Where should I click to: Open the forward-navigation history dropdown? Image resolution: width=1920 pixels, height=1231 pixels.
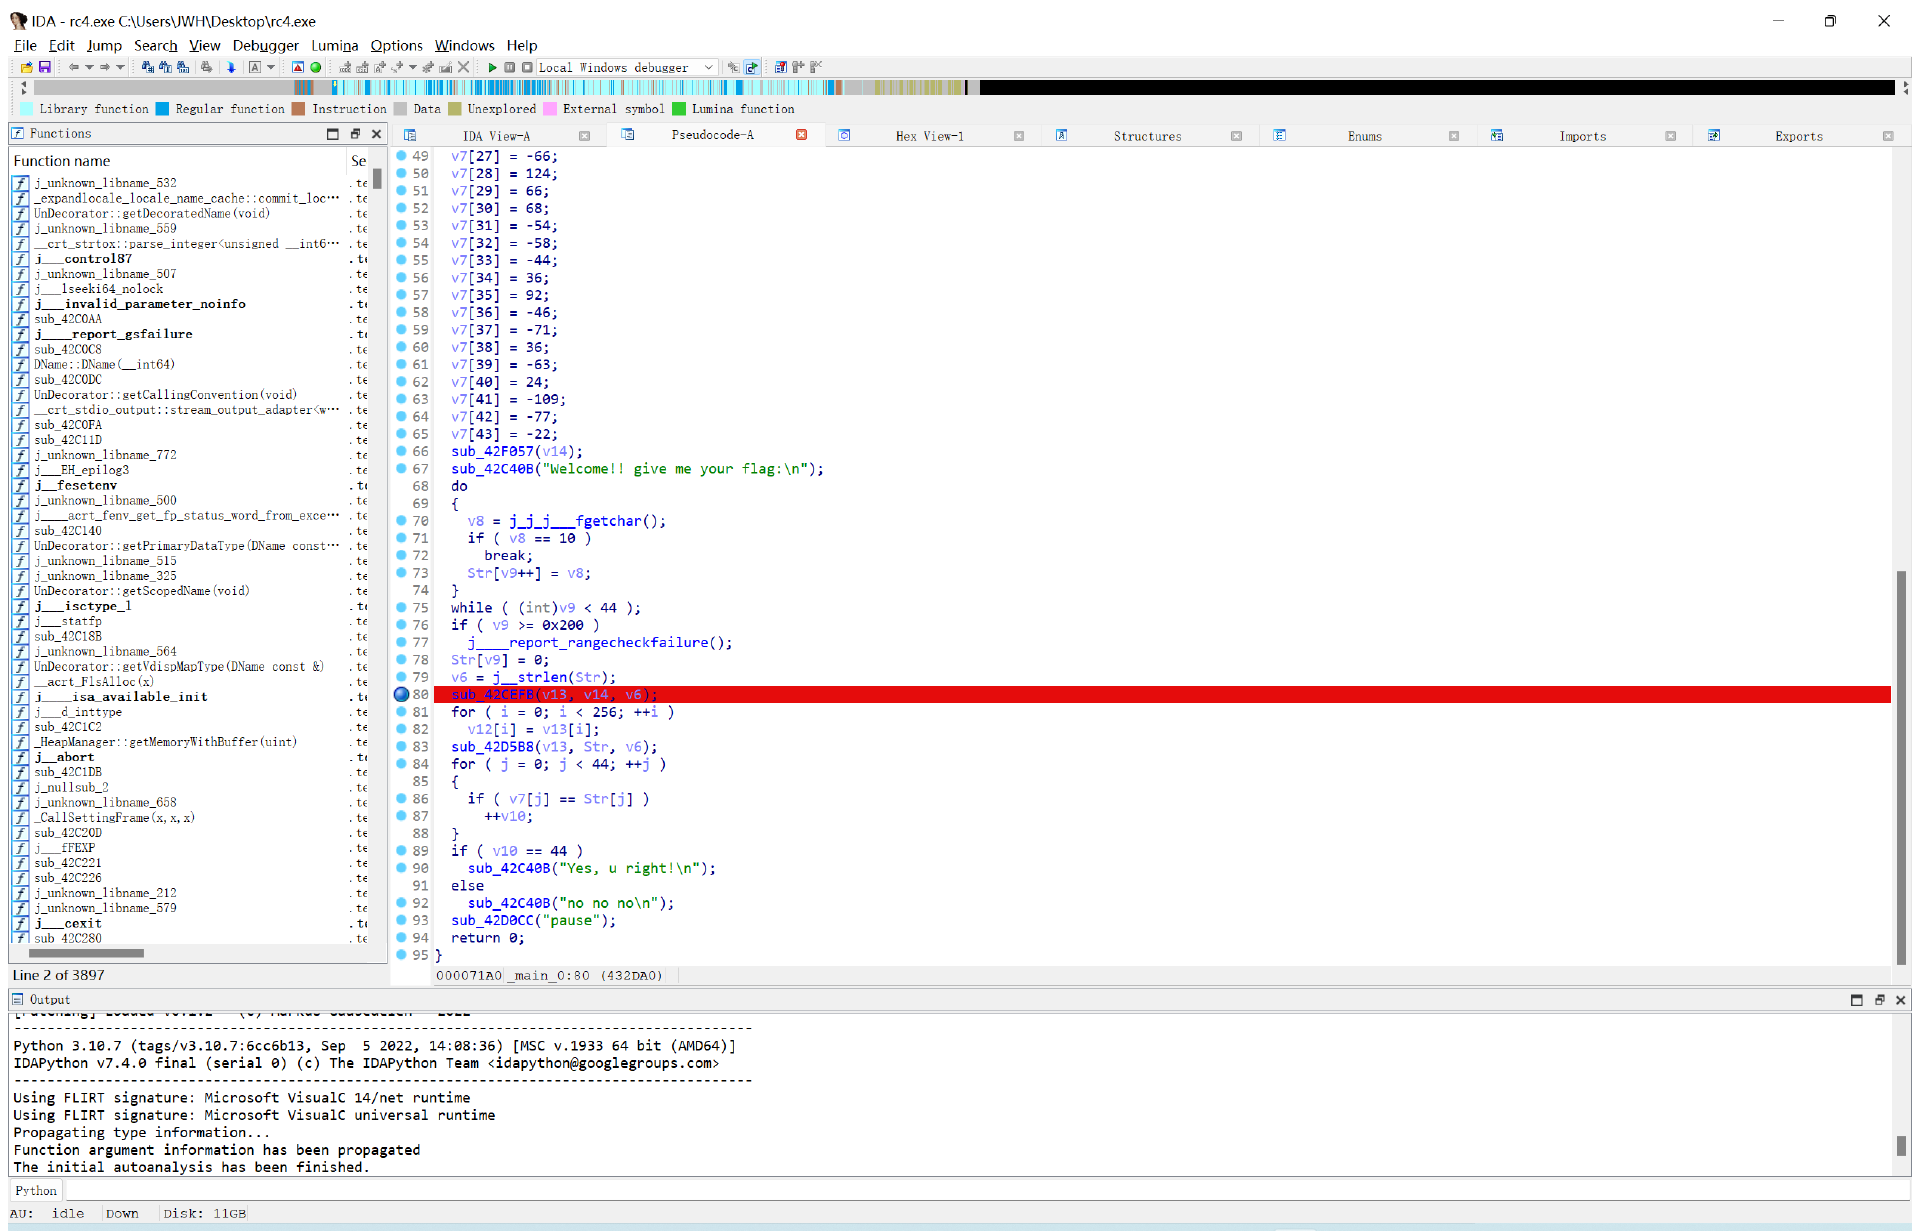click(120, 67)
